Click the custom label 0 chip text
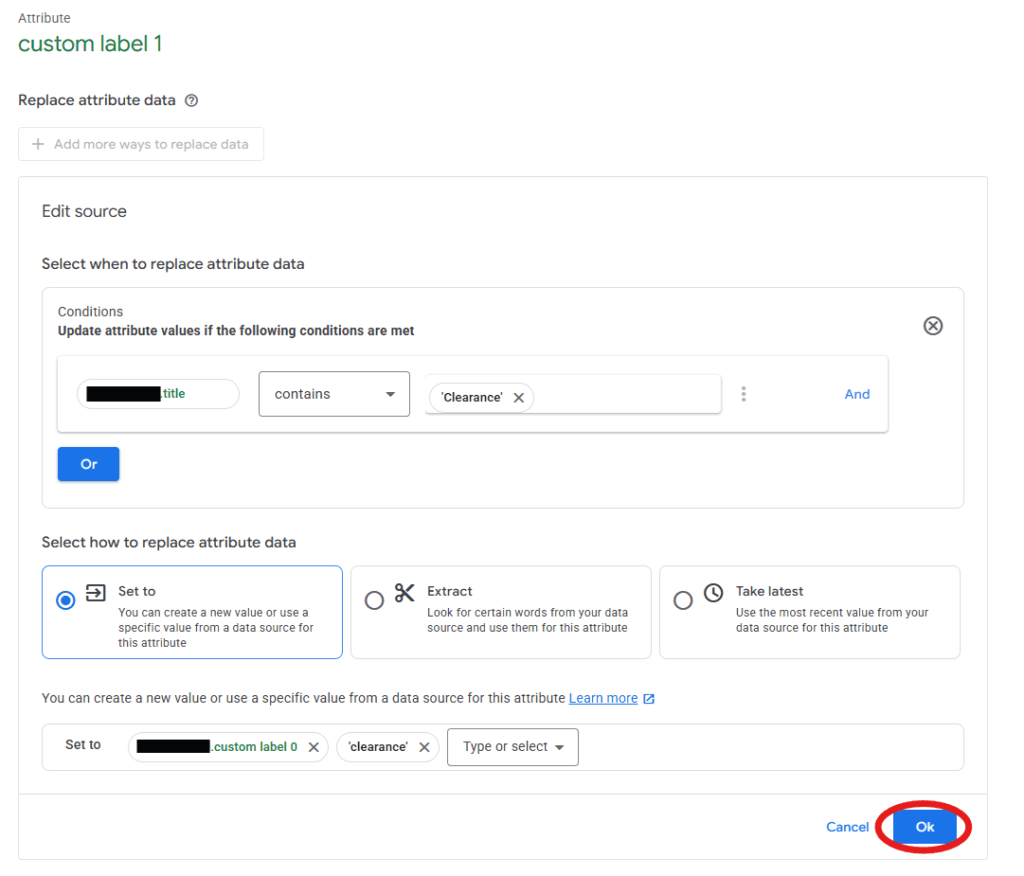Image resolution: width=1024 pixels, height=876 pixels. (x=255, y=747)
